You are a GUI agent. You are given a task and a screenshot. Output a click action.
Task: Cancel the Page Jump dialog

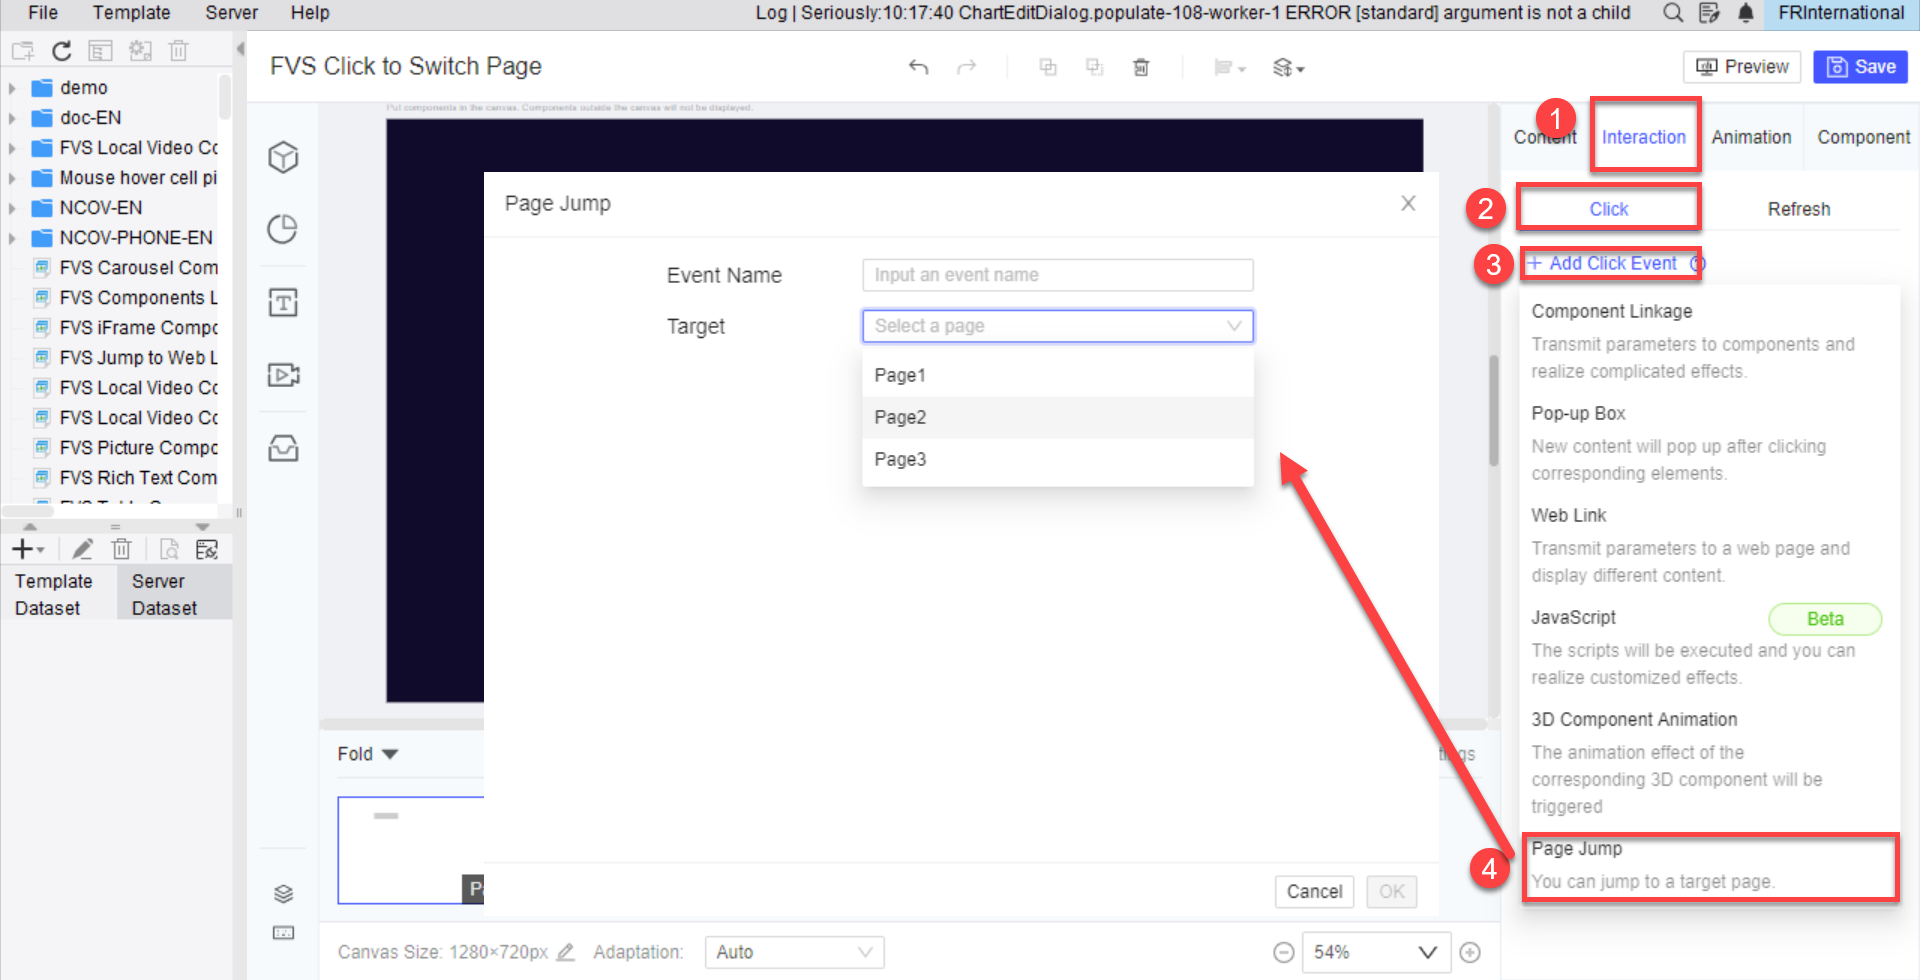(1314, 891)
